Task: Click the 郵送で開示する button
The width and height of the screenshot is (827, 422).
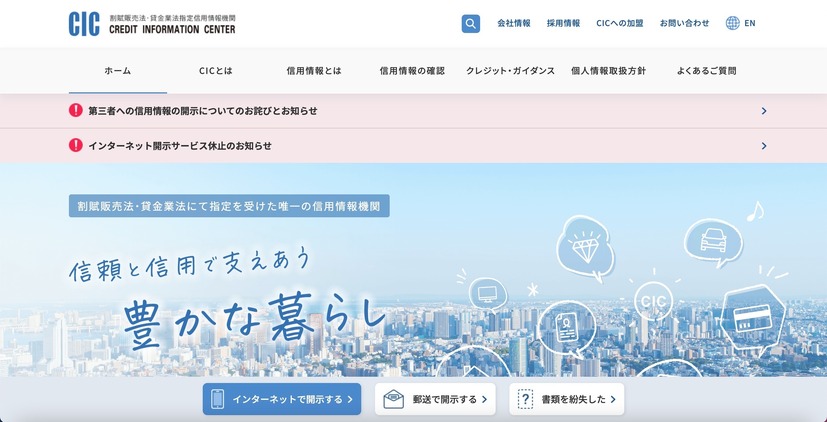Action: (x=436, y=399)
